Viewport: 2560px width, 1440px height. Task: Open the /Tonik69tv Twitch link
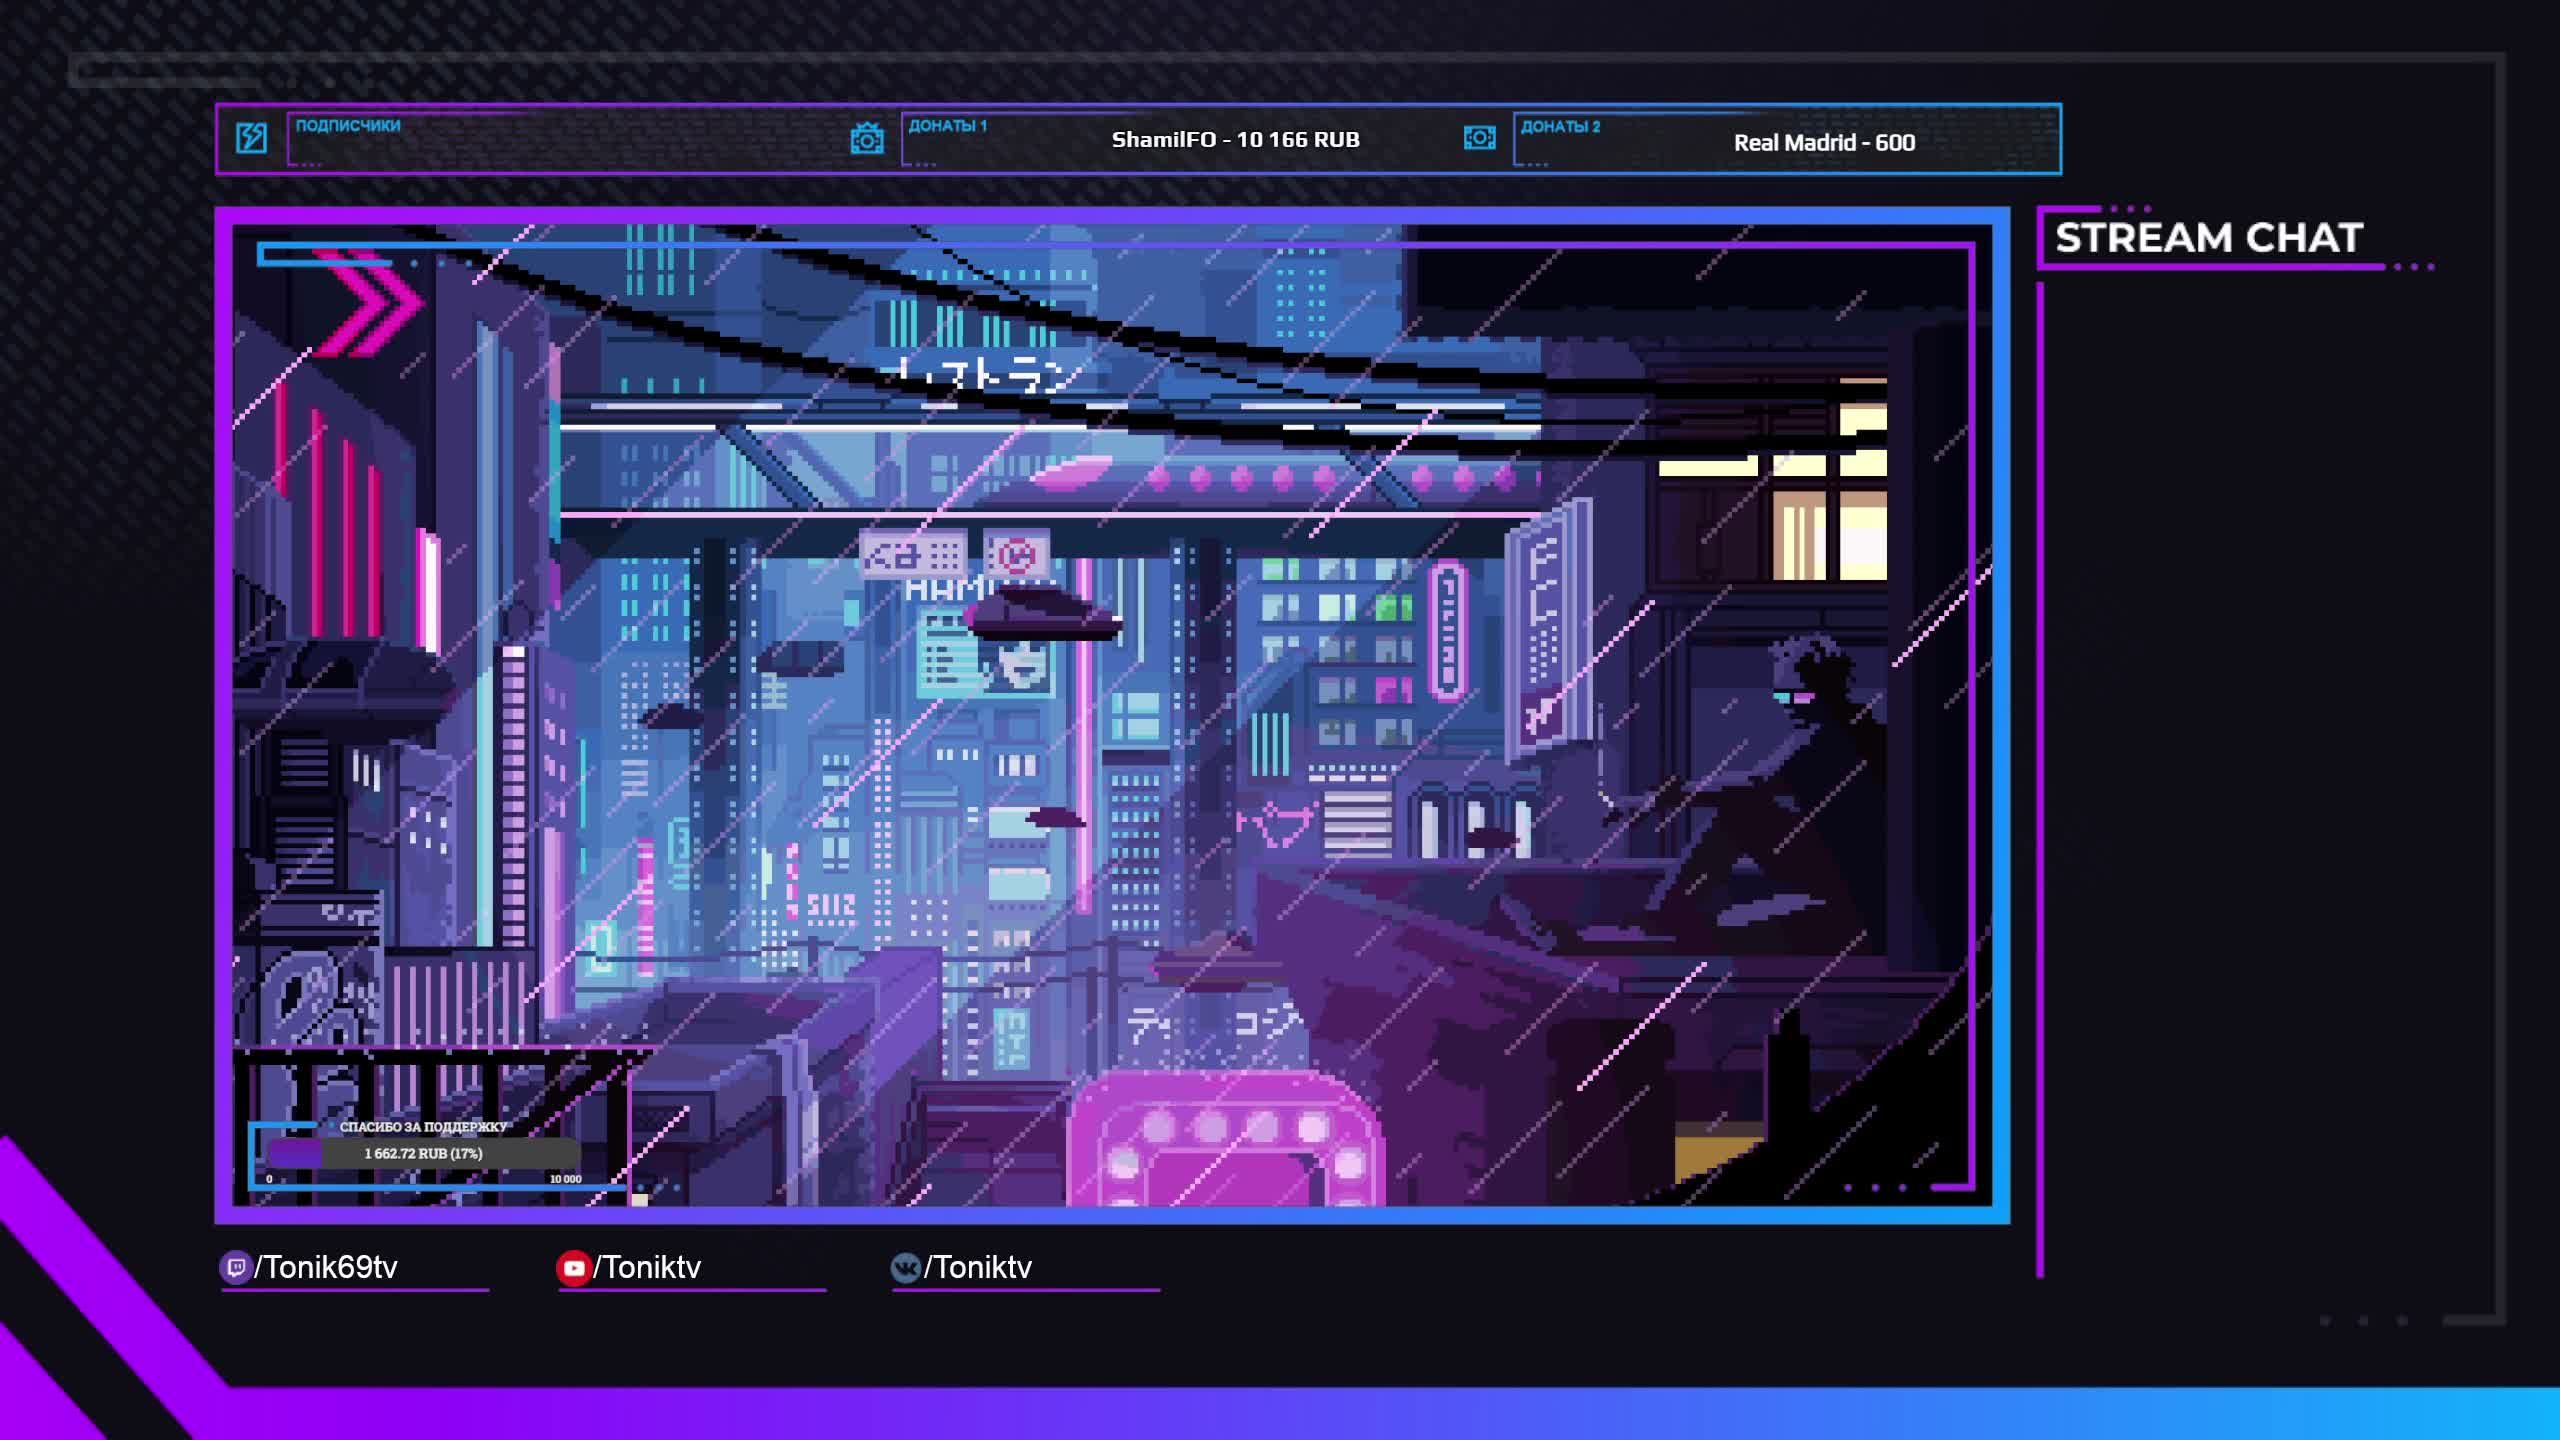click(x=326, y=1268)
